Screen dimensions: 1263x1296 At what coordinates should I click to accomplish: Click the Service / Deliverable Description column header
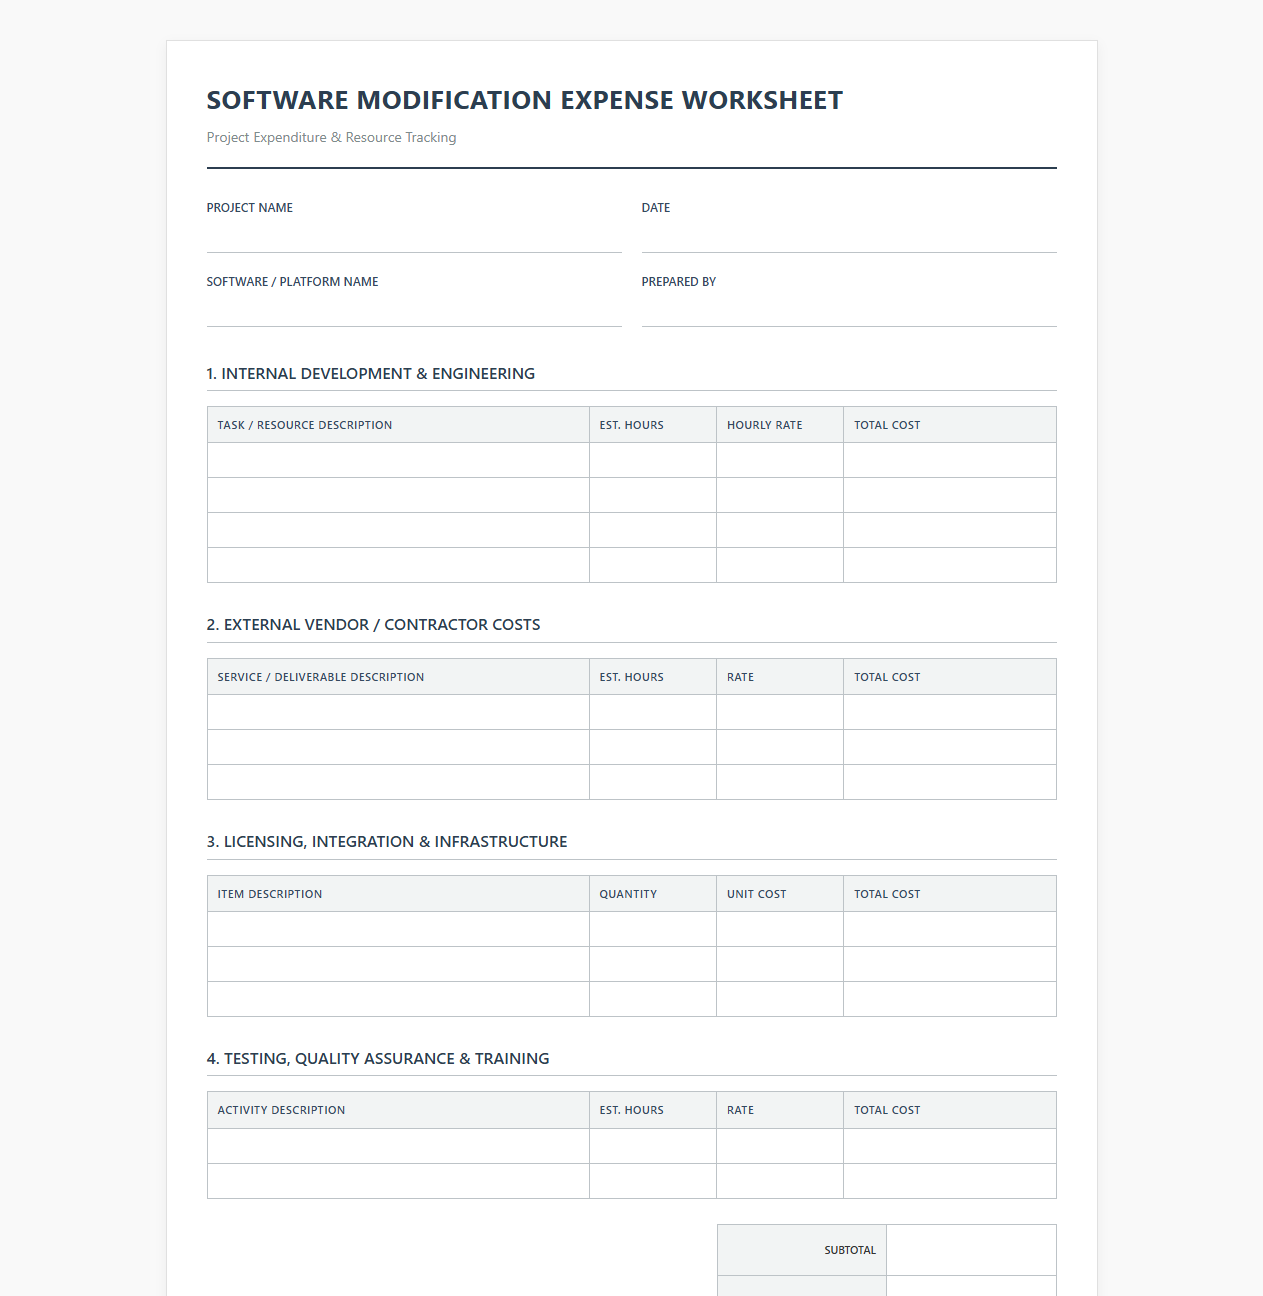398,677
